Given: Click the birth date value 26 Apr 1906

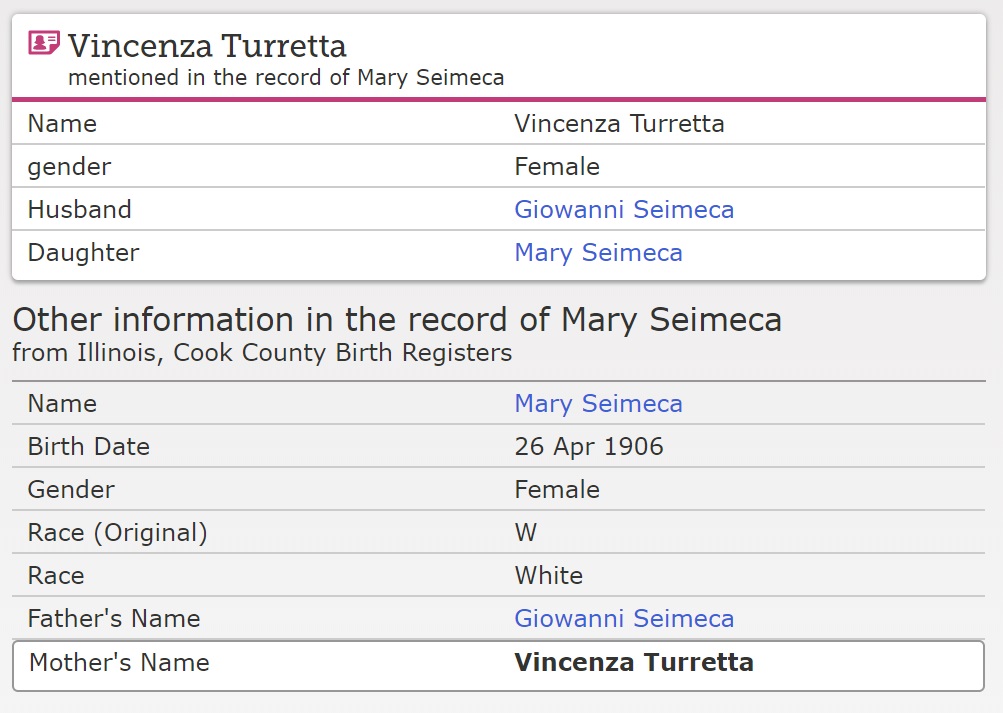Looking at the screenshot, I should [589, 447].
